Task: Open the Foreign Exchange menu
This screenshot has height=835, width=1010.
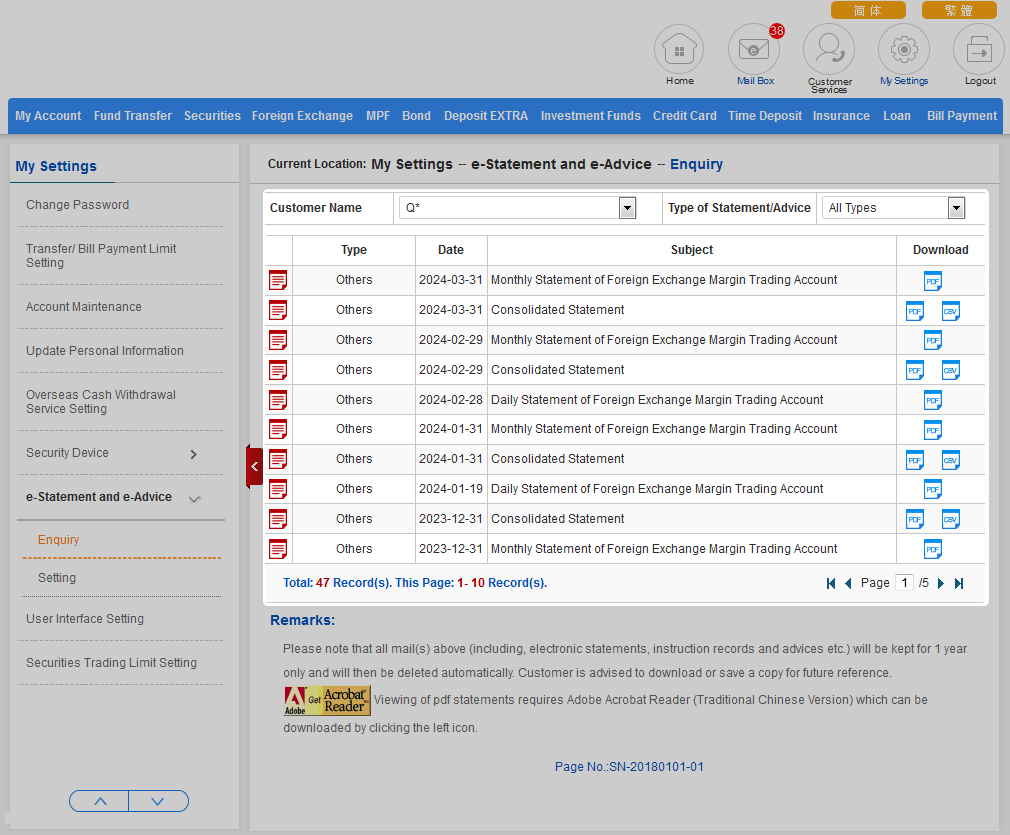Action: pyautogui.click(x=302, y=116)
